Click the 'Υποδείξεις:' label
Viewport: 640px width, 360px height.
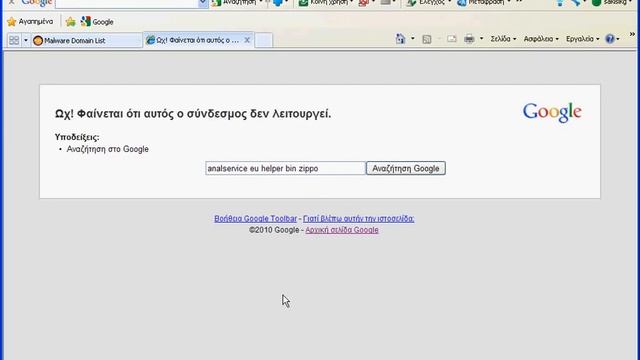click(77, 137)
